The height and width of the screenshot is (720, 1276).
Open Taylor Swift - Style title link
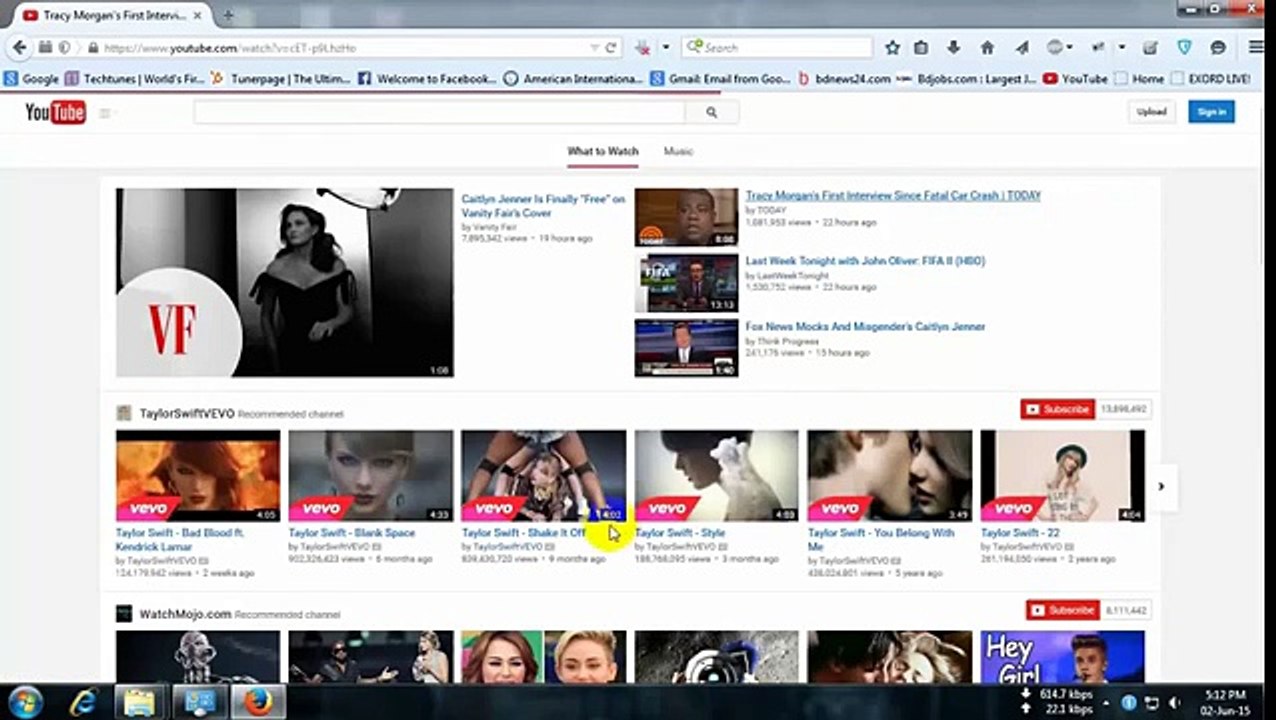(x=680, y=533)
